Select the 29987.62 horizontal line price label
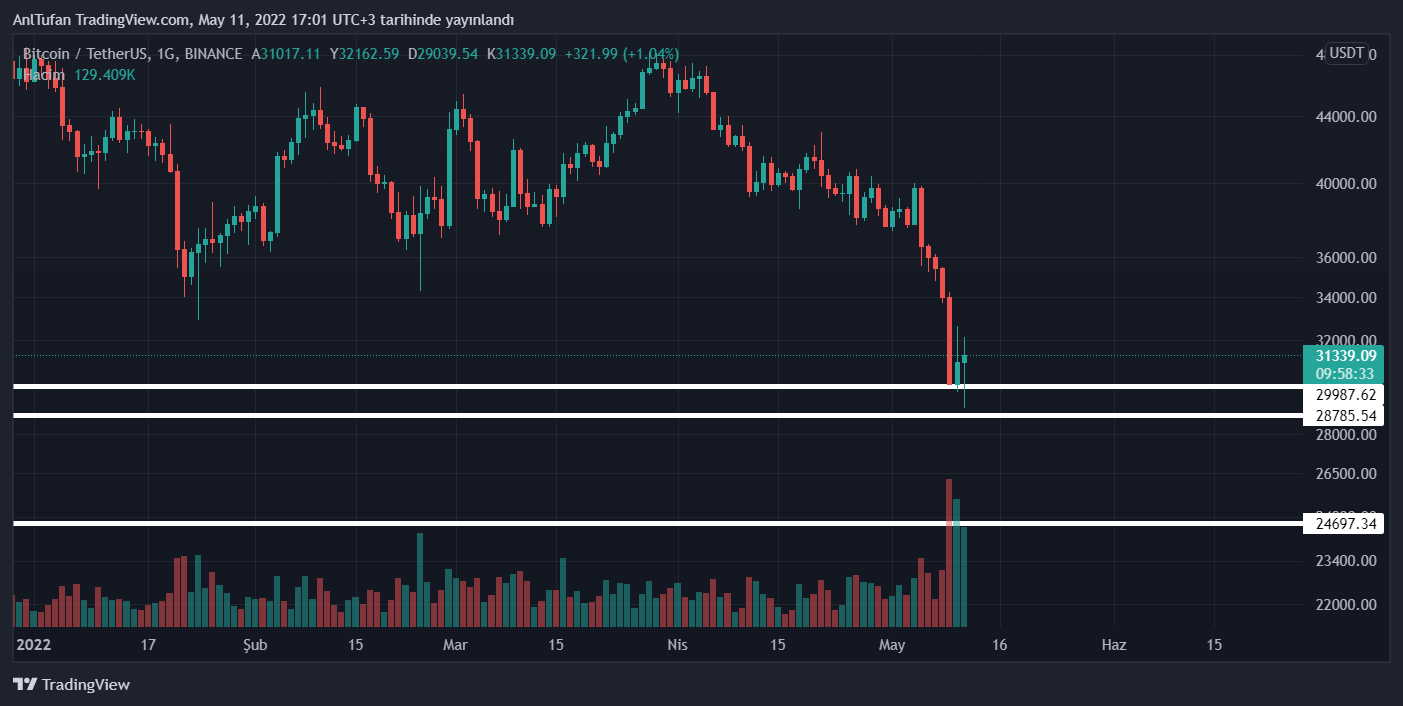Screen dimensions: 1403x706 click(x=1345, y=395)
